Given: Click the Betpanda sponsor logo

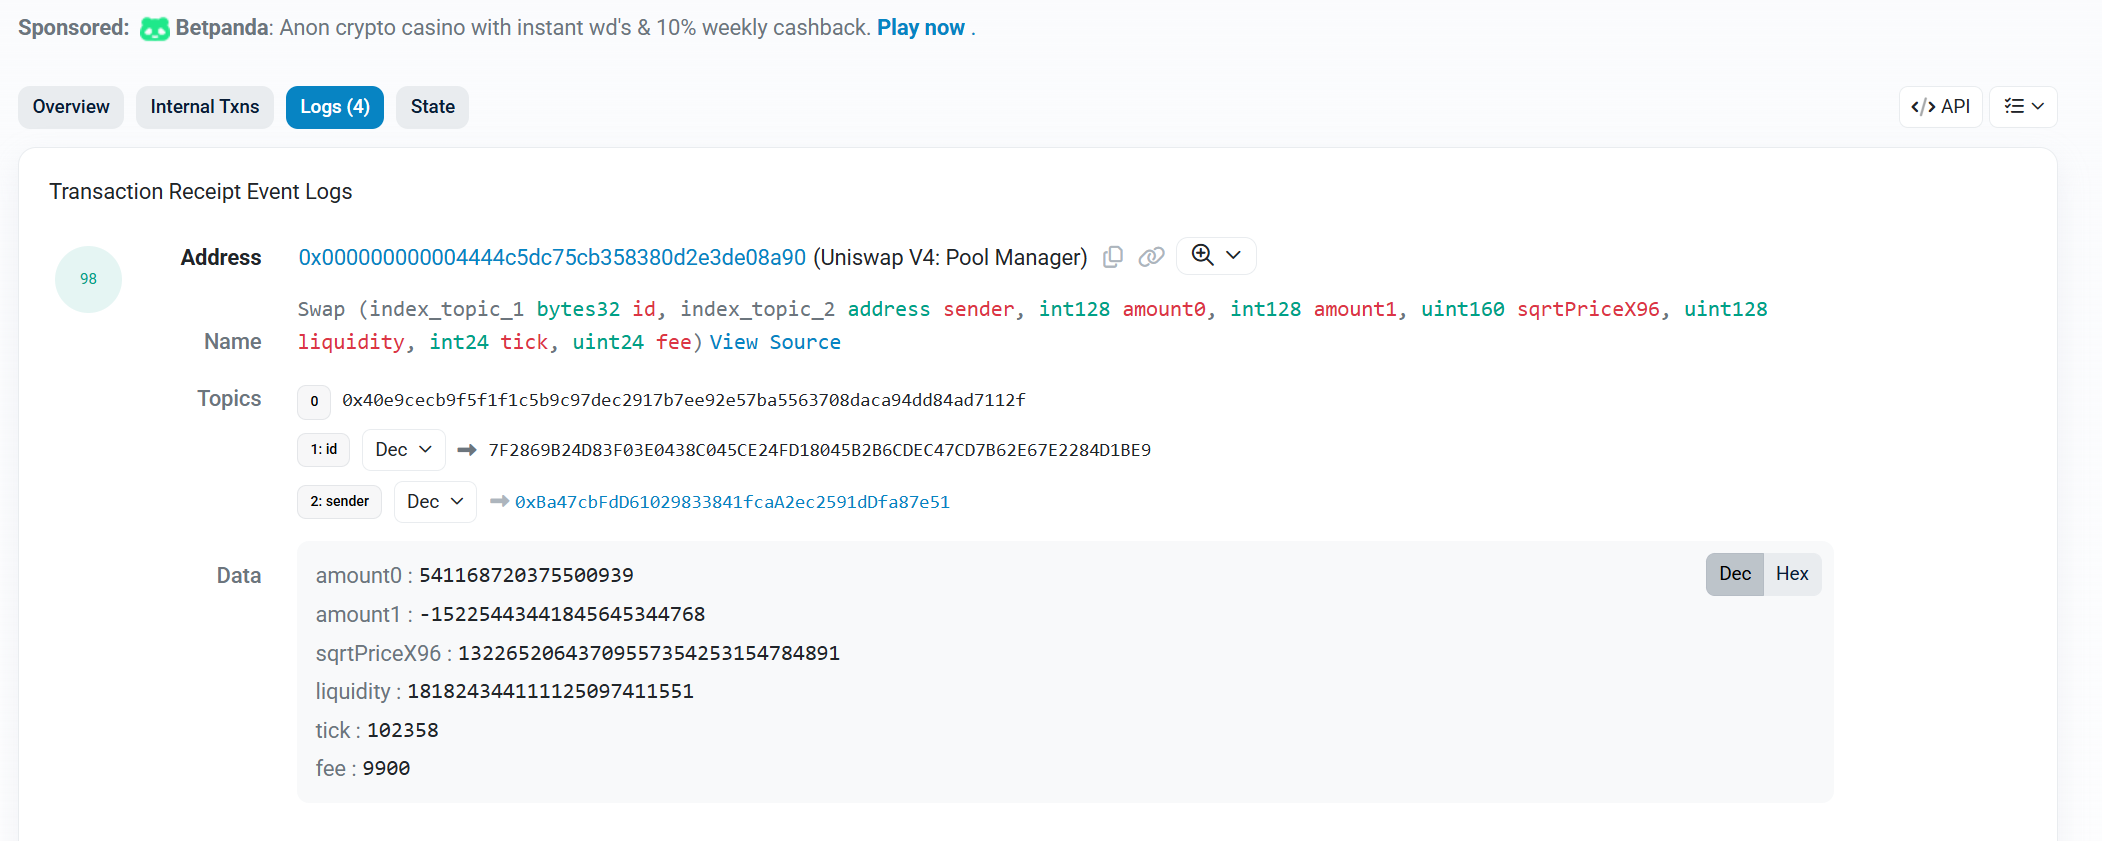Looking at the screenshot, I should (x=154, y=28).
